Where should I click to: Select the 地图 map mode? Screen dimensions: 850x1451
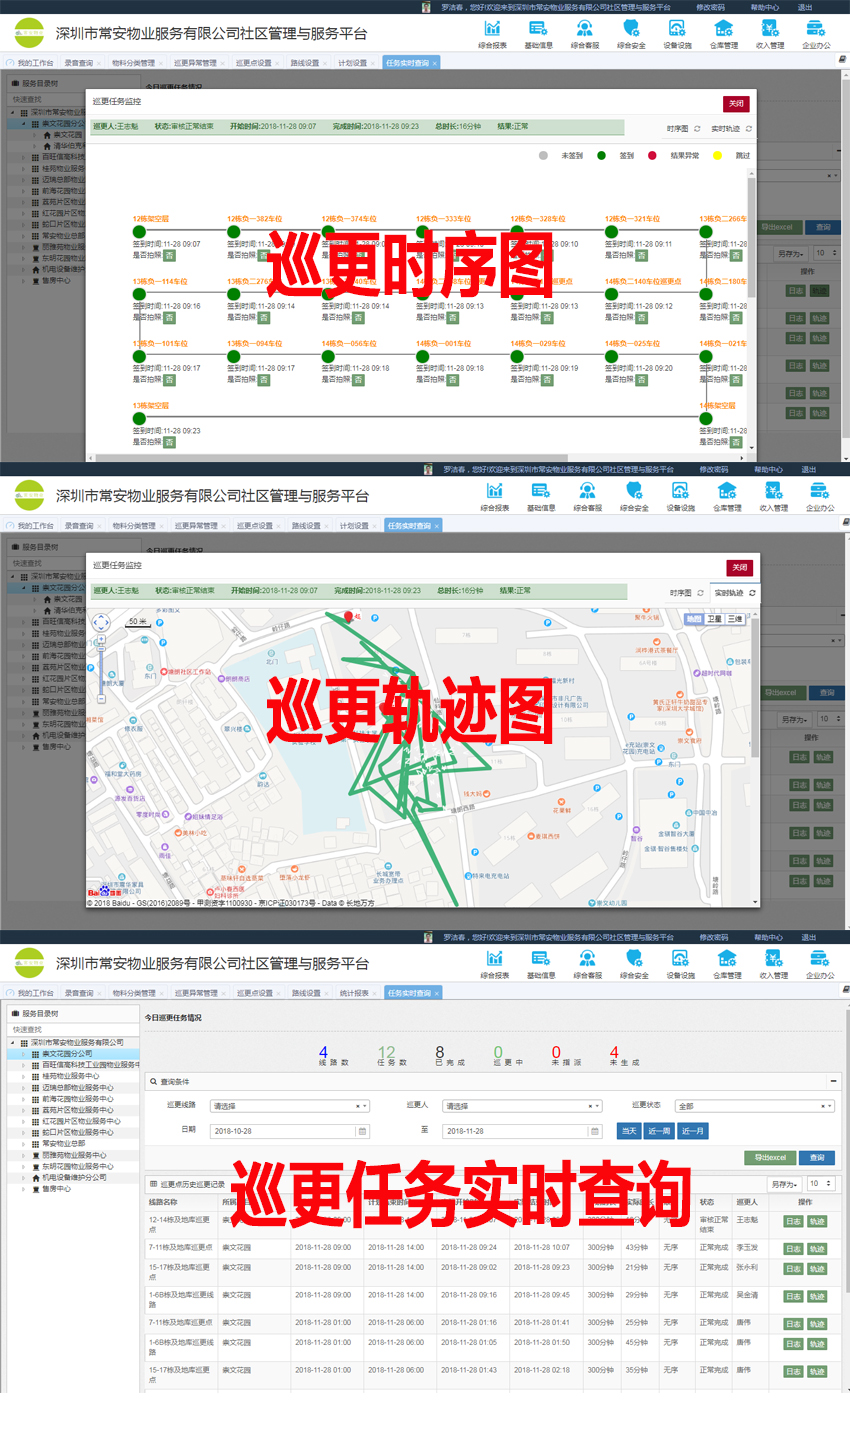[x=693, y=619]
